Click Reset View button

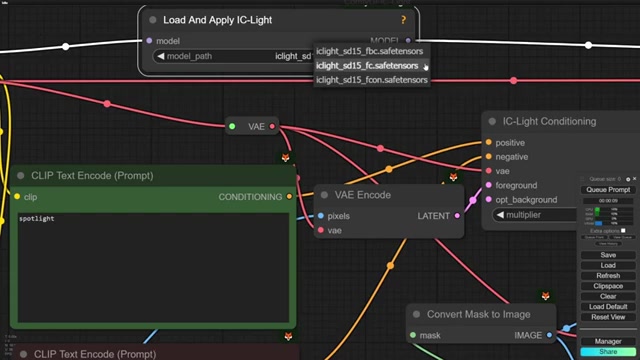click(608, 317)
